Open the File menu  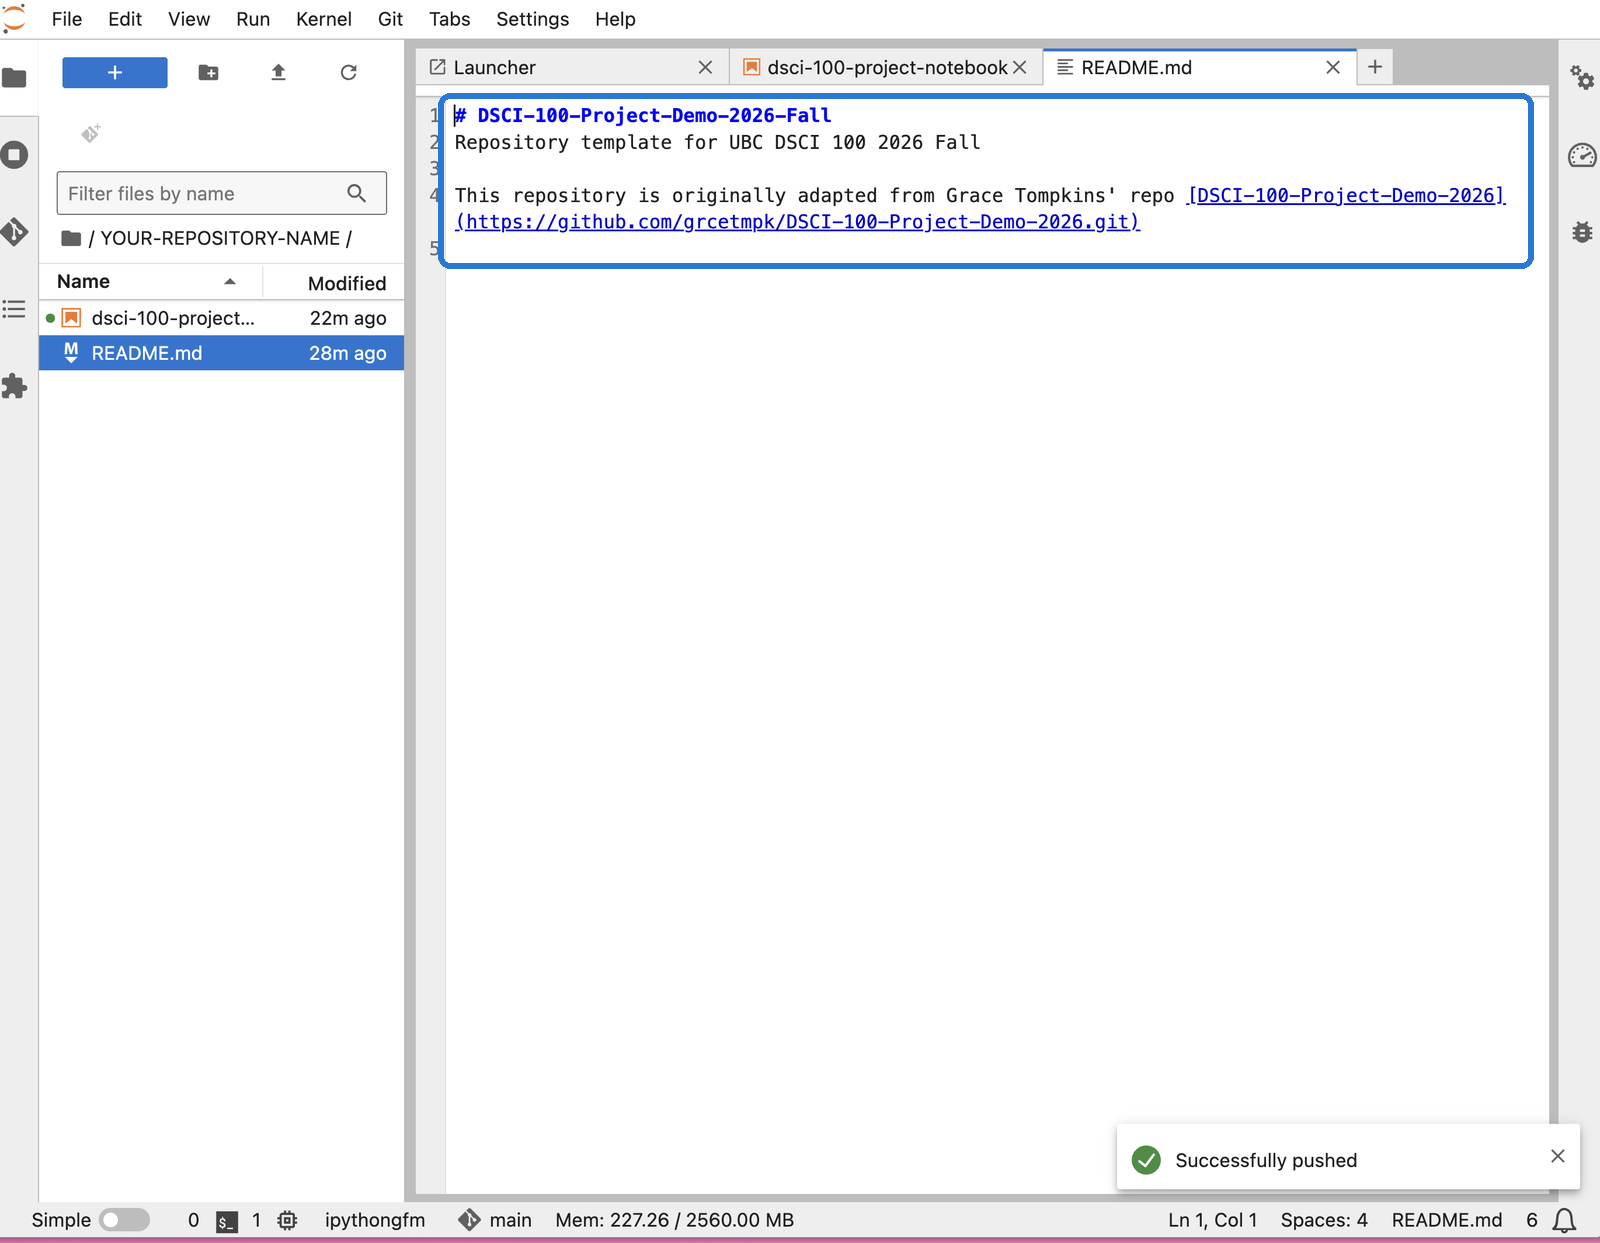pos(67,19)
